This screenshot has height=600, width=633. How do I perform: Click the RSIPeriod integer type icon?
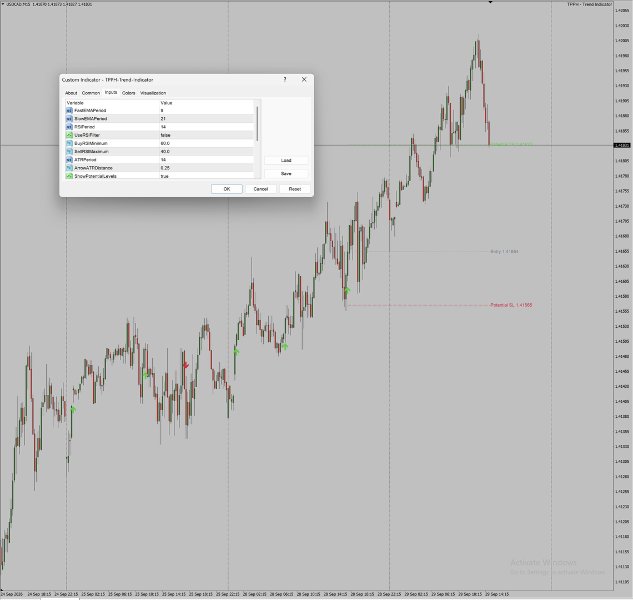coord(69,127)
